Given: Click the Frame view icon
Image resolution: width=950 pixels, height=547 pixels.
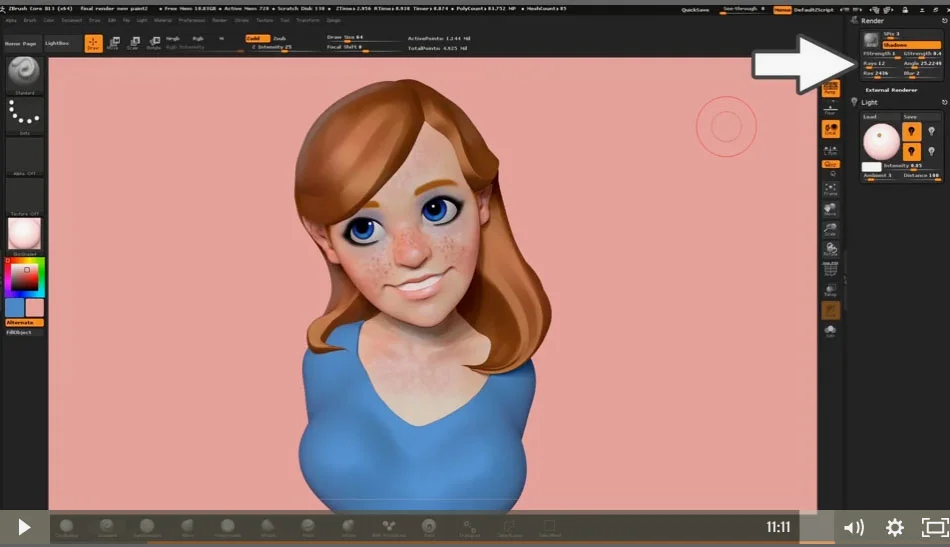Looking at the screenshot, I should 831,190.
